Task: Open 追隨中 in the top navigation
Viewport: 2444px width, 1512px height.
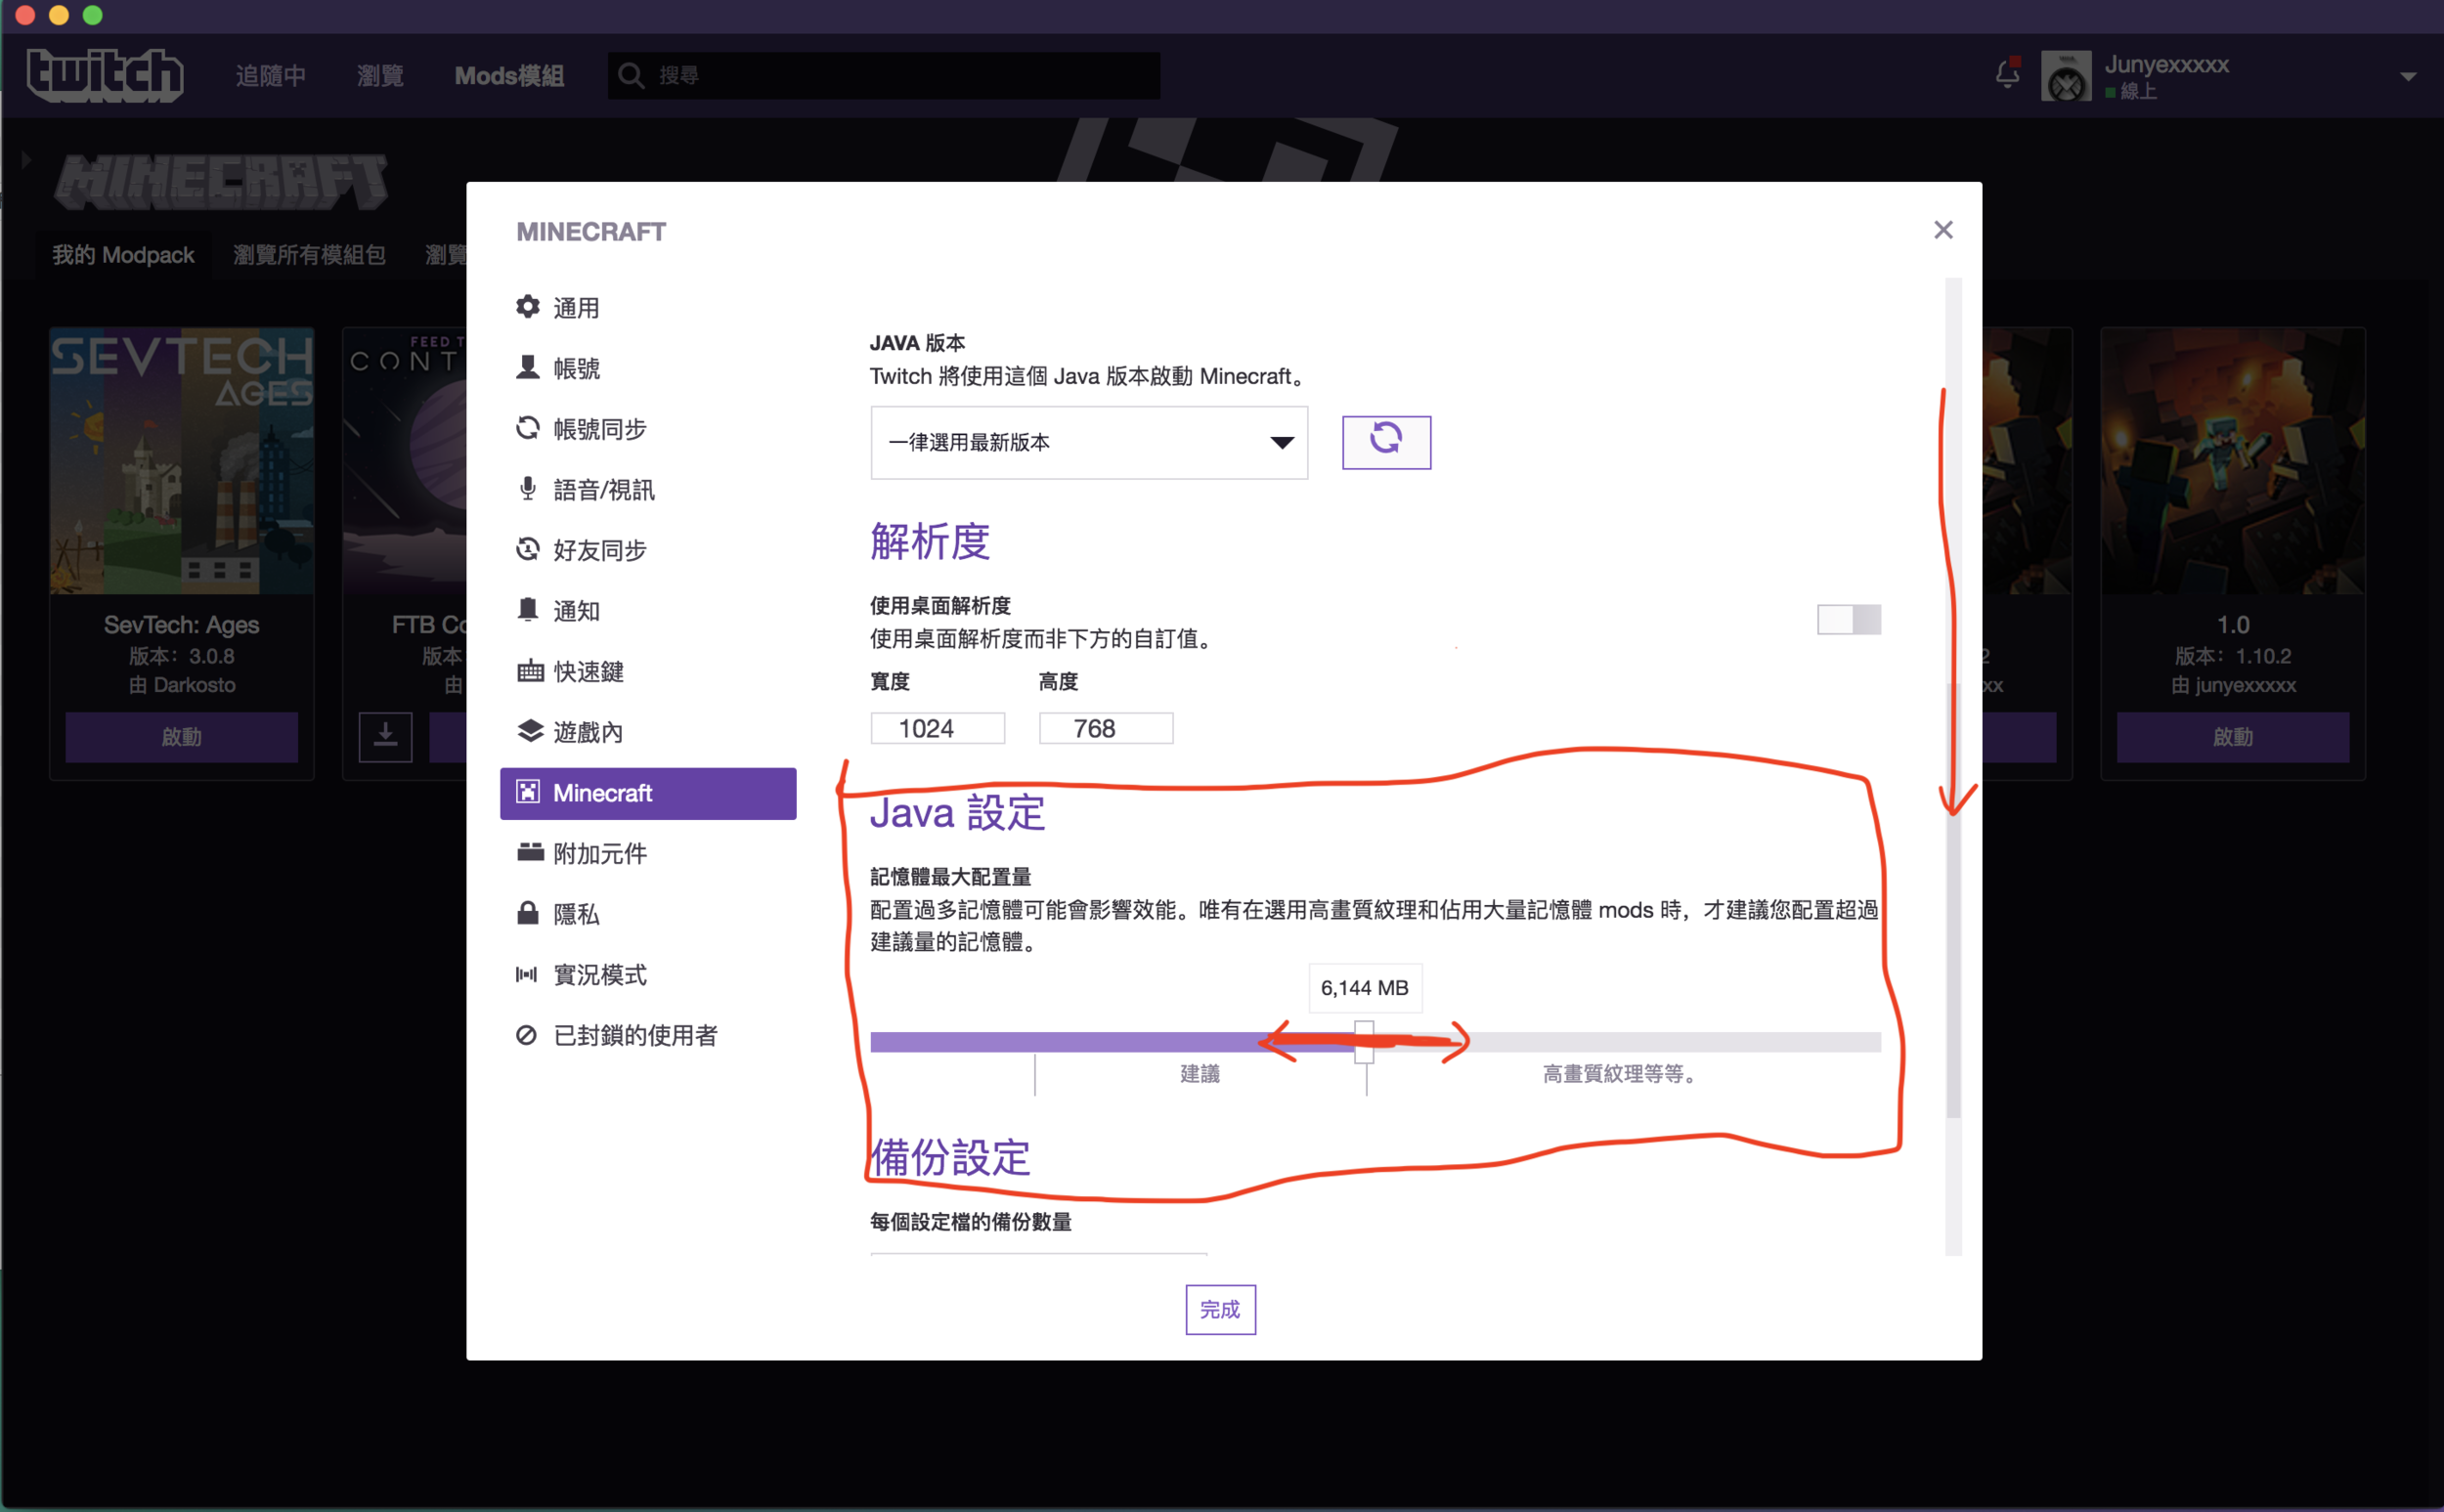Action: pyautogui.click(x=271, y=76)
